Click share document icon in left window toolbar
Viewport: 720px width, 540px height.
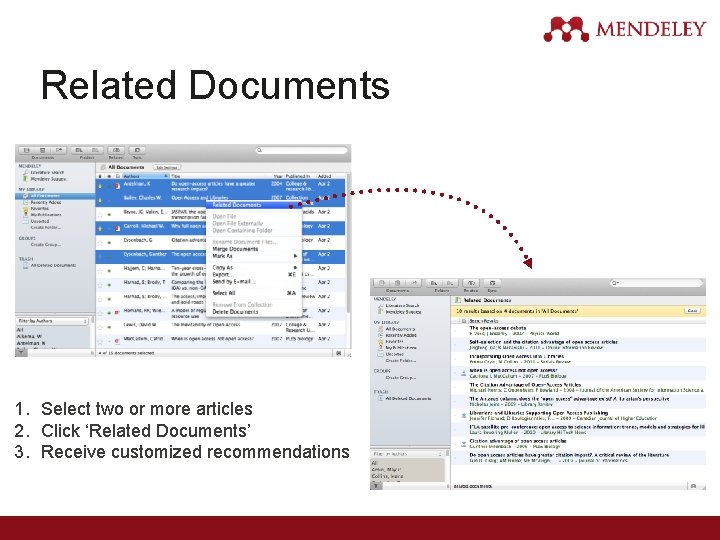coord(58,150)
